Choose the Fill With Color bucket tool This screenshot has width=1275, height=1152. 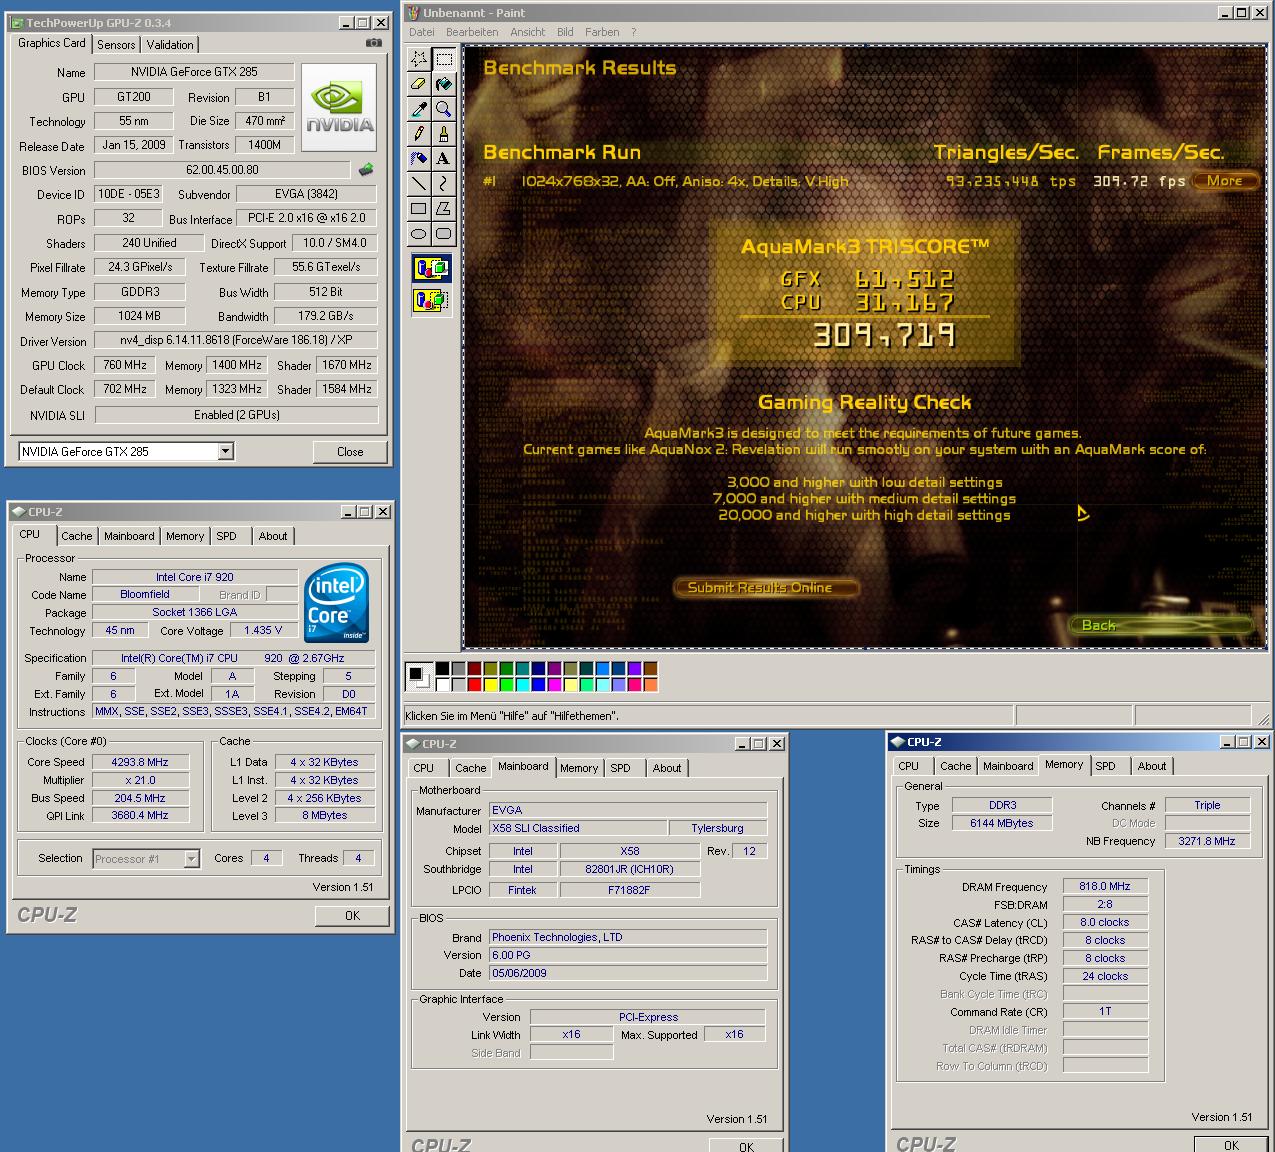click(444, 84)
